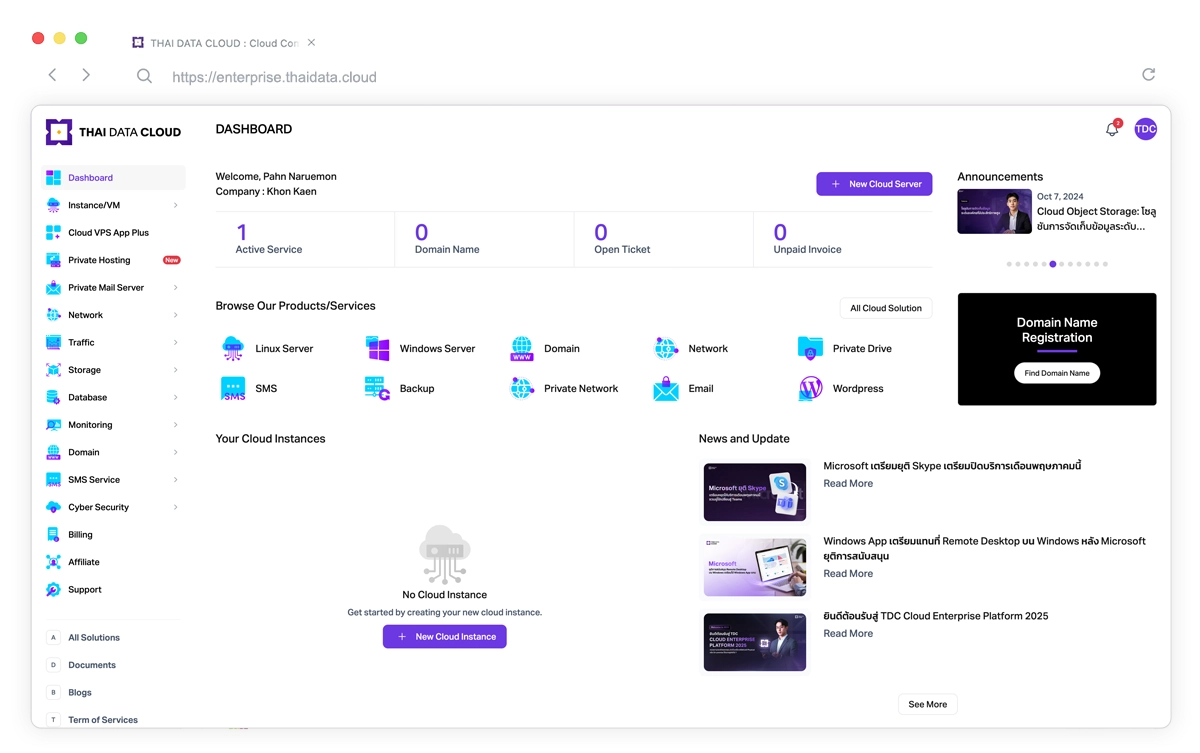Open the Backup service icon
Viewport: 1200px width, 753px height.
377,389
